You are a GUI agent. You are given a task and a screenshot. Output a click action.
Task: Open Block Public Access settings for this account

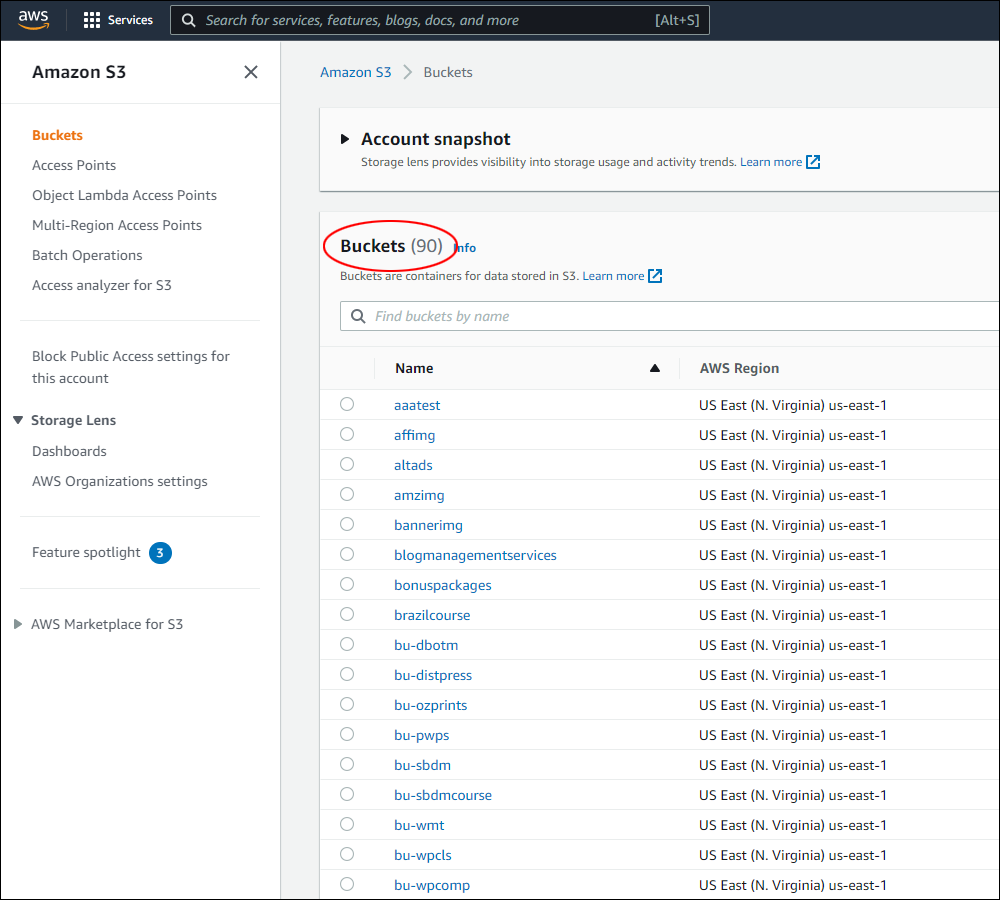(131, 367)
